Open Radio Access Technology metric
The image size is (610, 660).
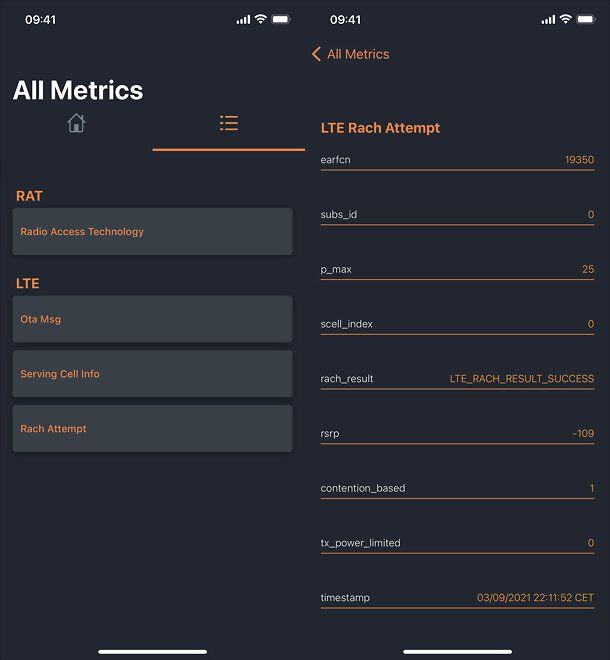click(152, 232)
